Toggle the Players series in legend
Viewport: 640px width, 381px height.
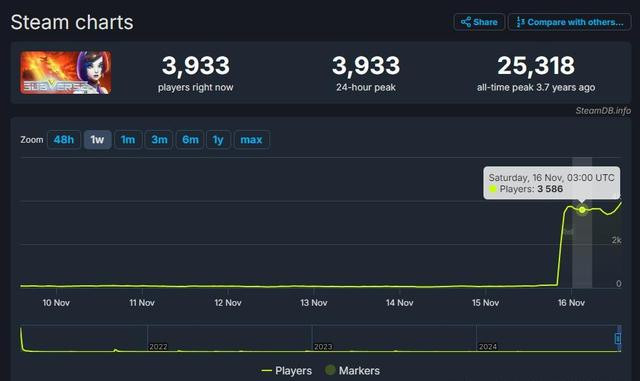287,371
